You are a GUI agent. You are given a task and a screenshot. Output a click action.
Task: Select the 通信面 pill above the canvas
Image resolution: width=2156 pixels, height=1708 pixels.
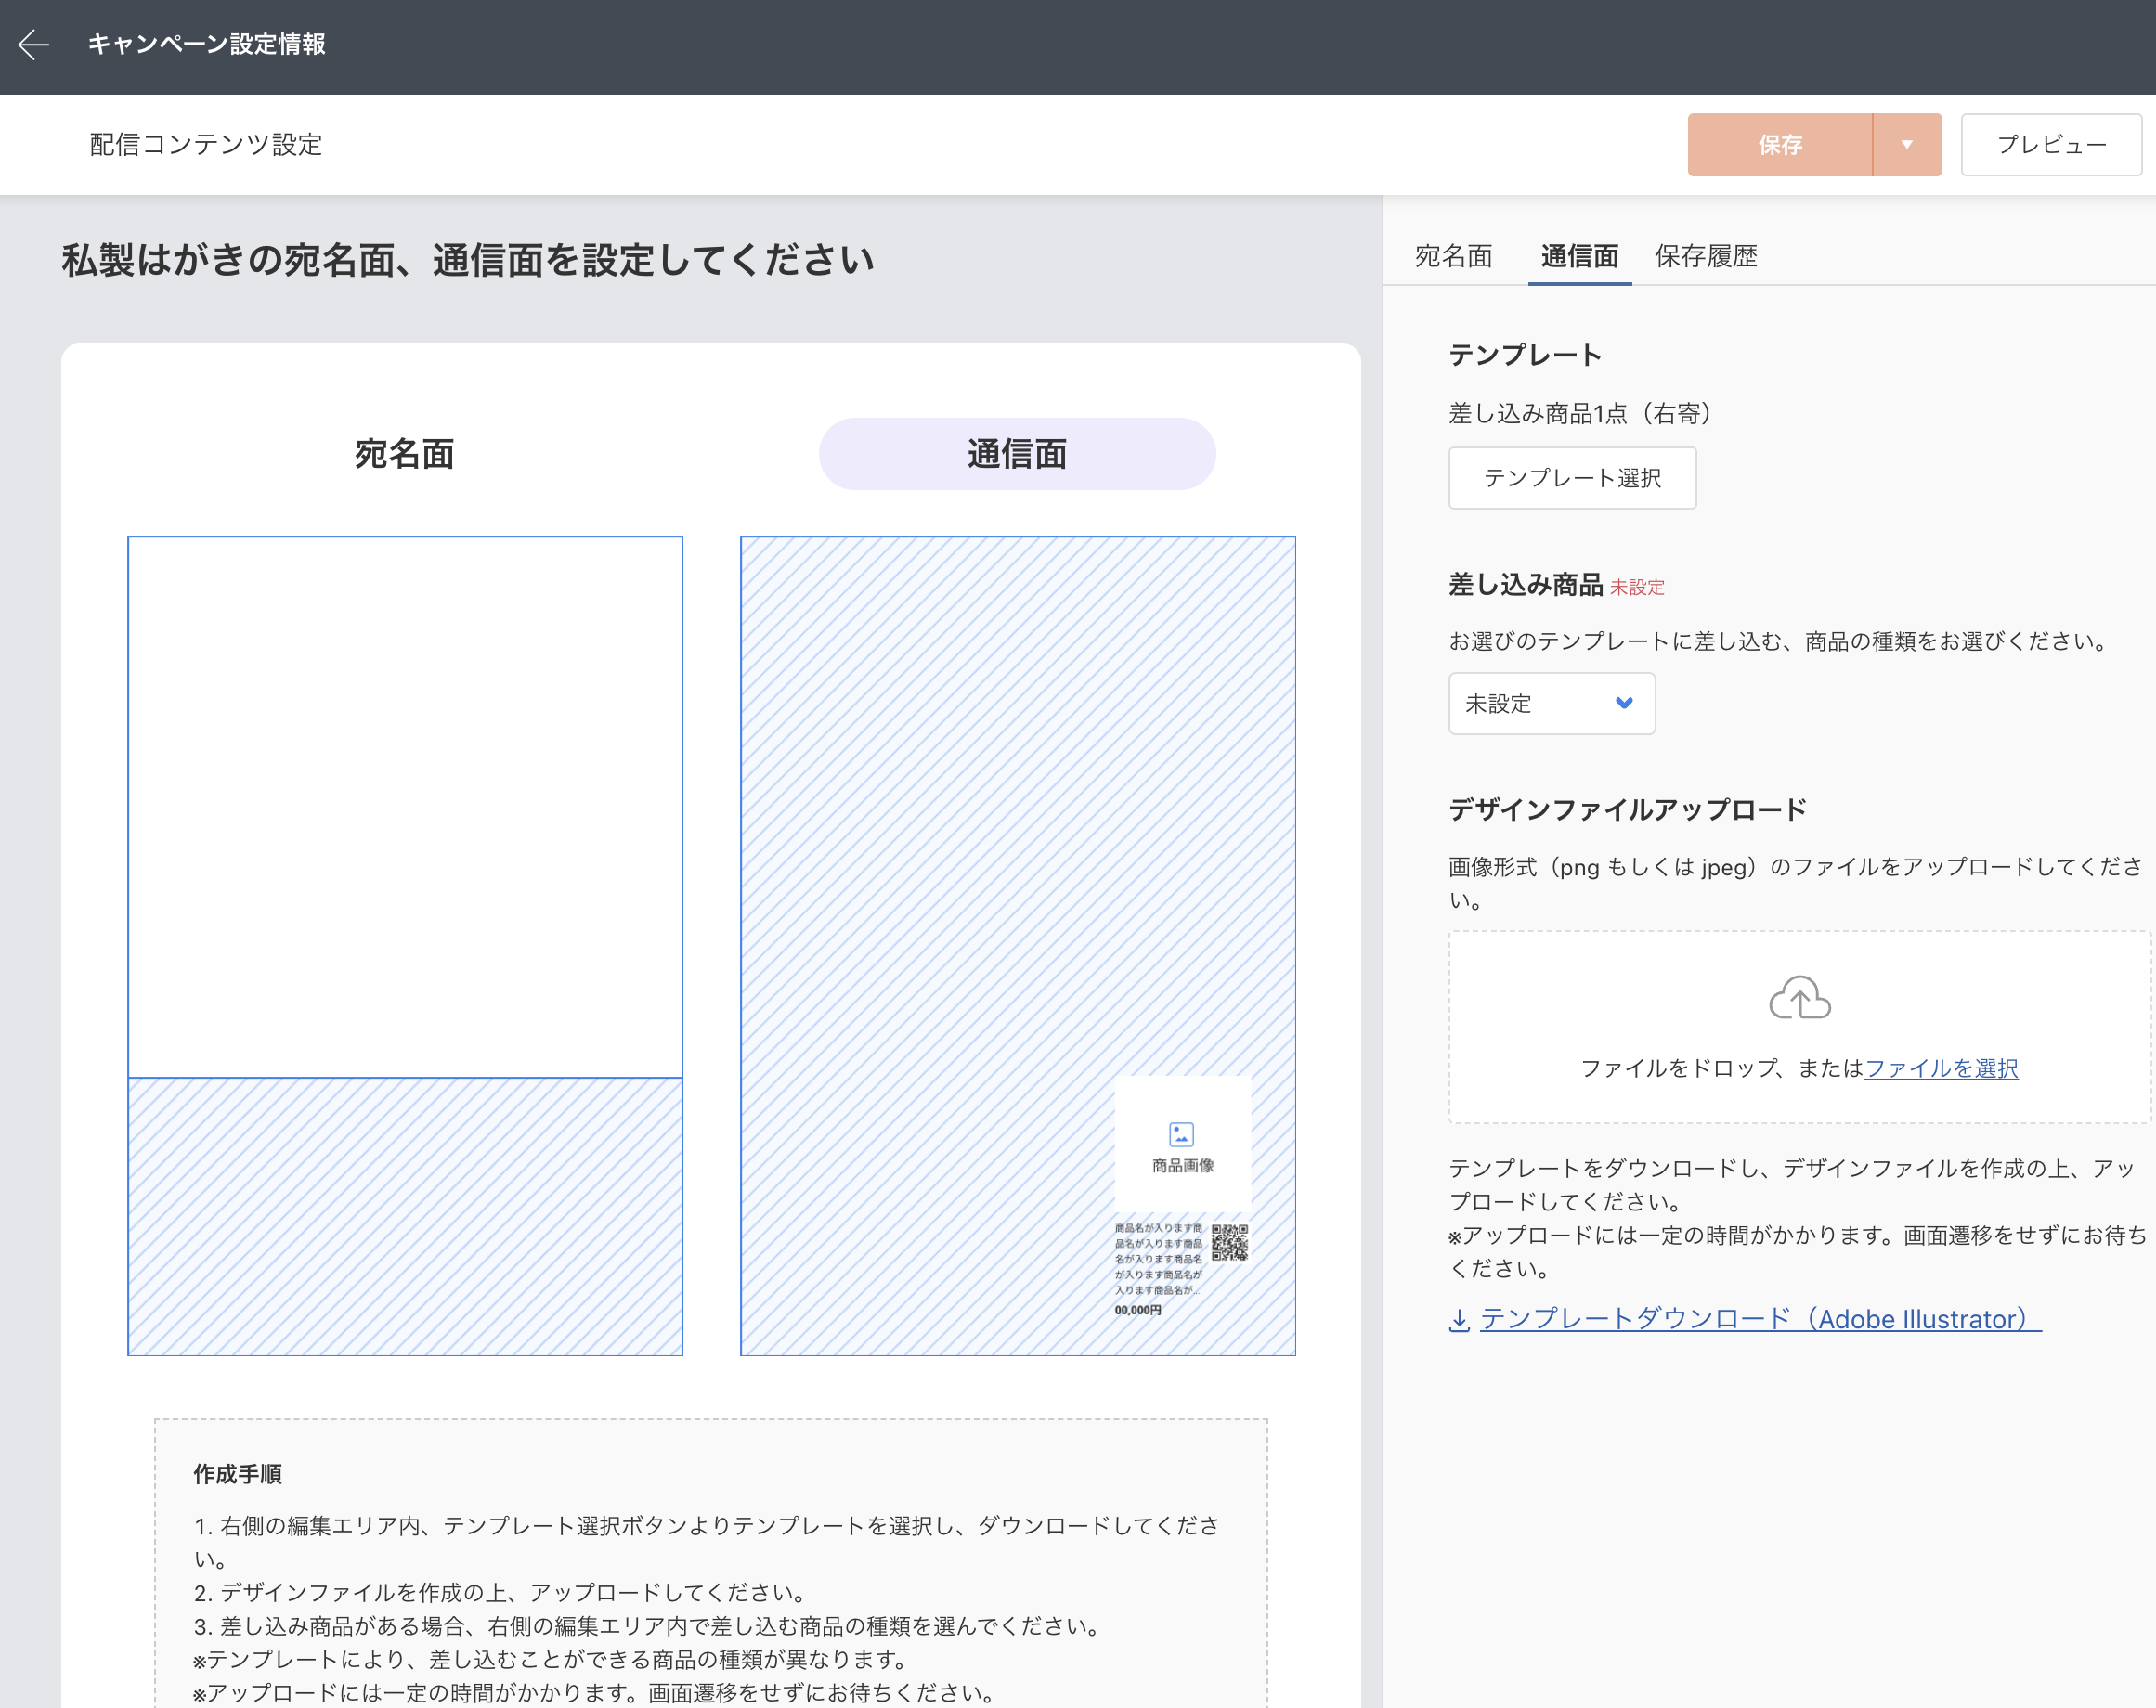(x=1016, y=453)
